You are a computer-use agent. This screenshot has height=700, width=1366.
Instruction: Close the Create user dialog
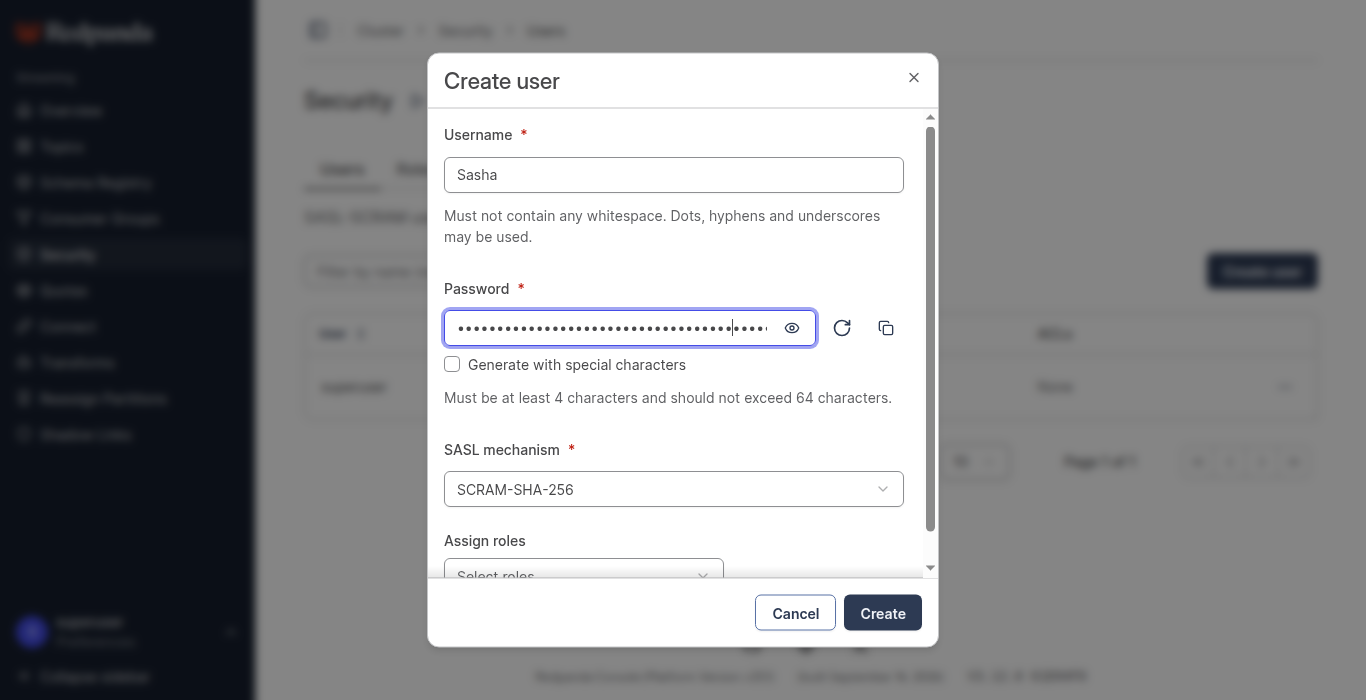[913, 78]
